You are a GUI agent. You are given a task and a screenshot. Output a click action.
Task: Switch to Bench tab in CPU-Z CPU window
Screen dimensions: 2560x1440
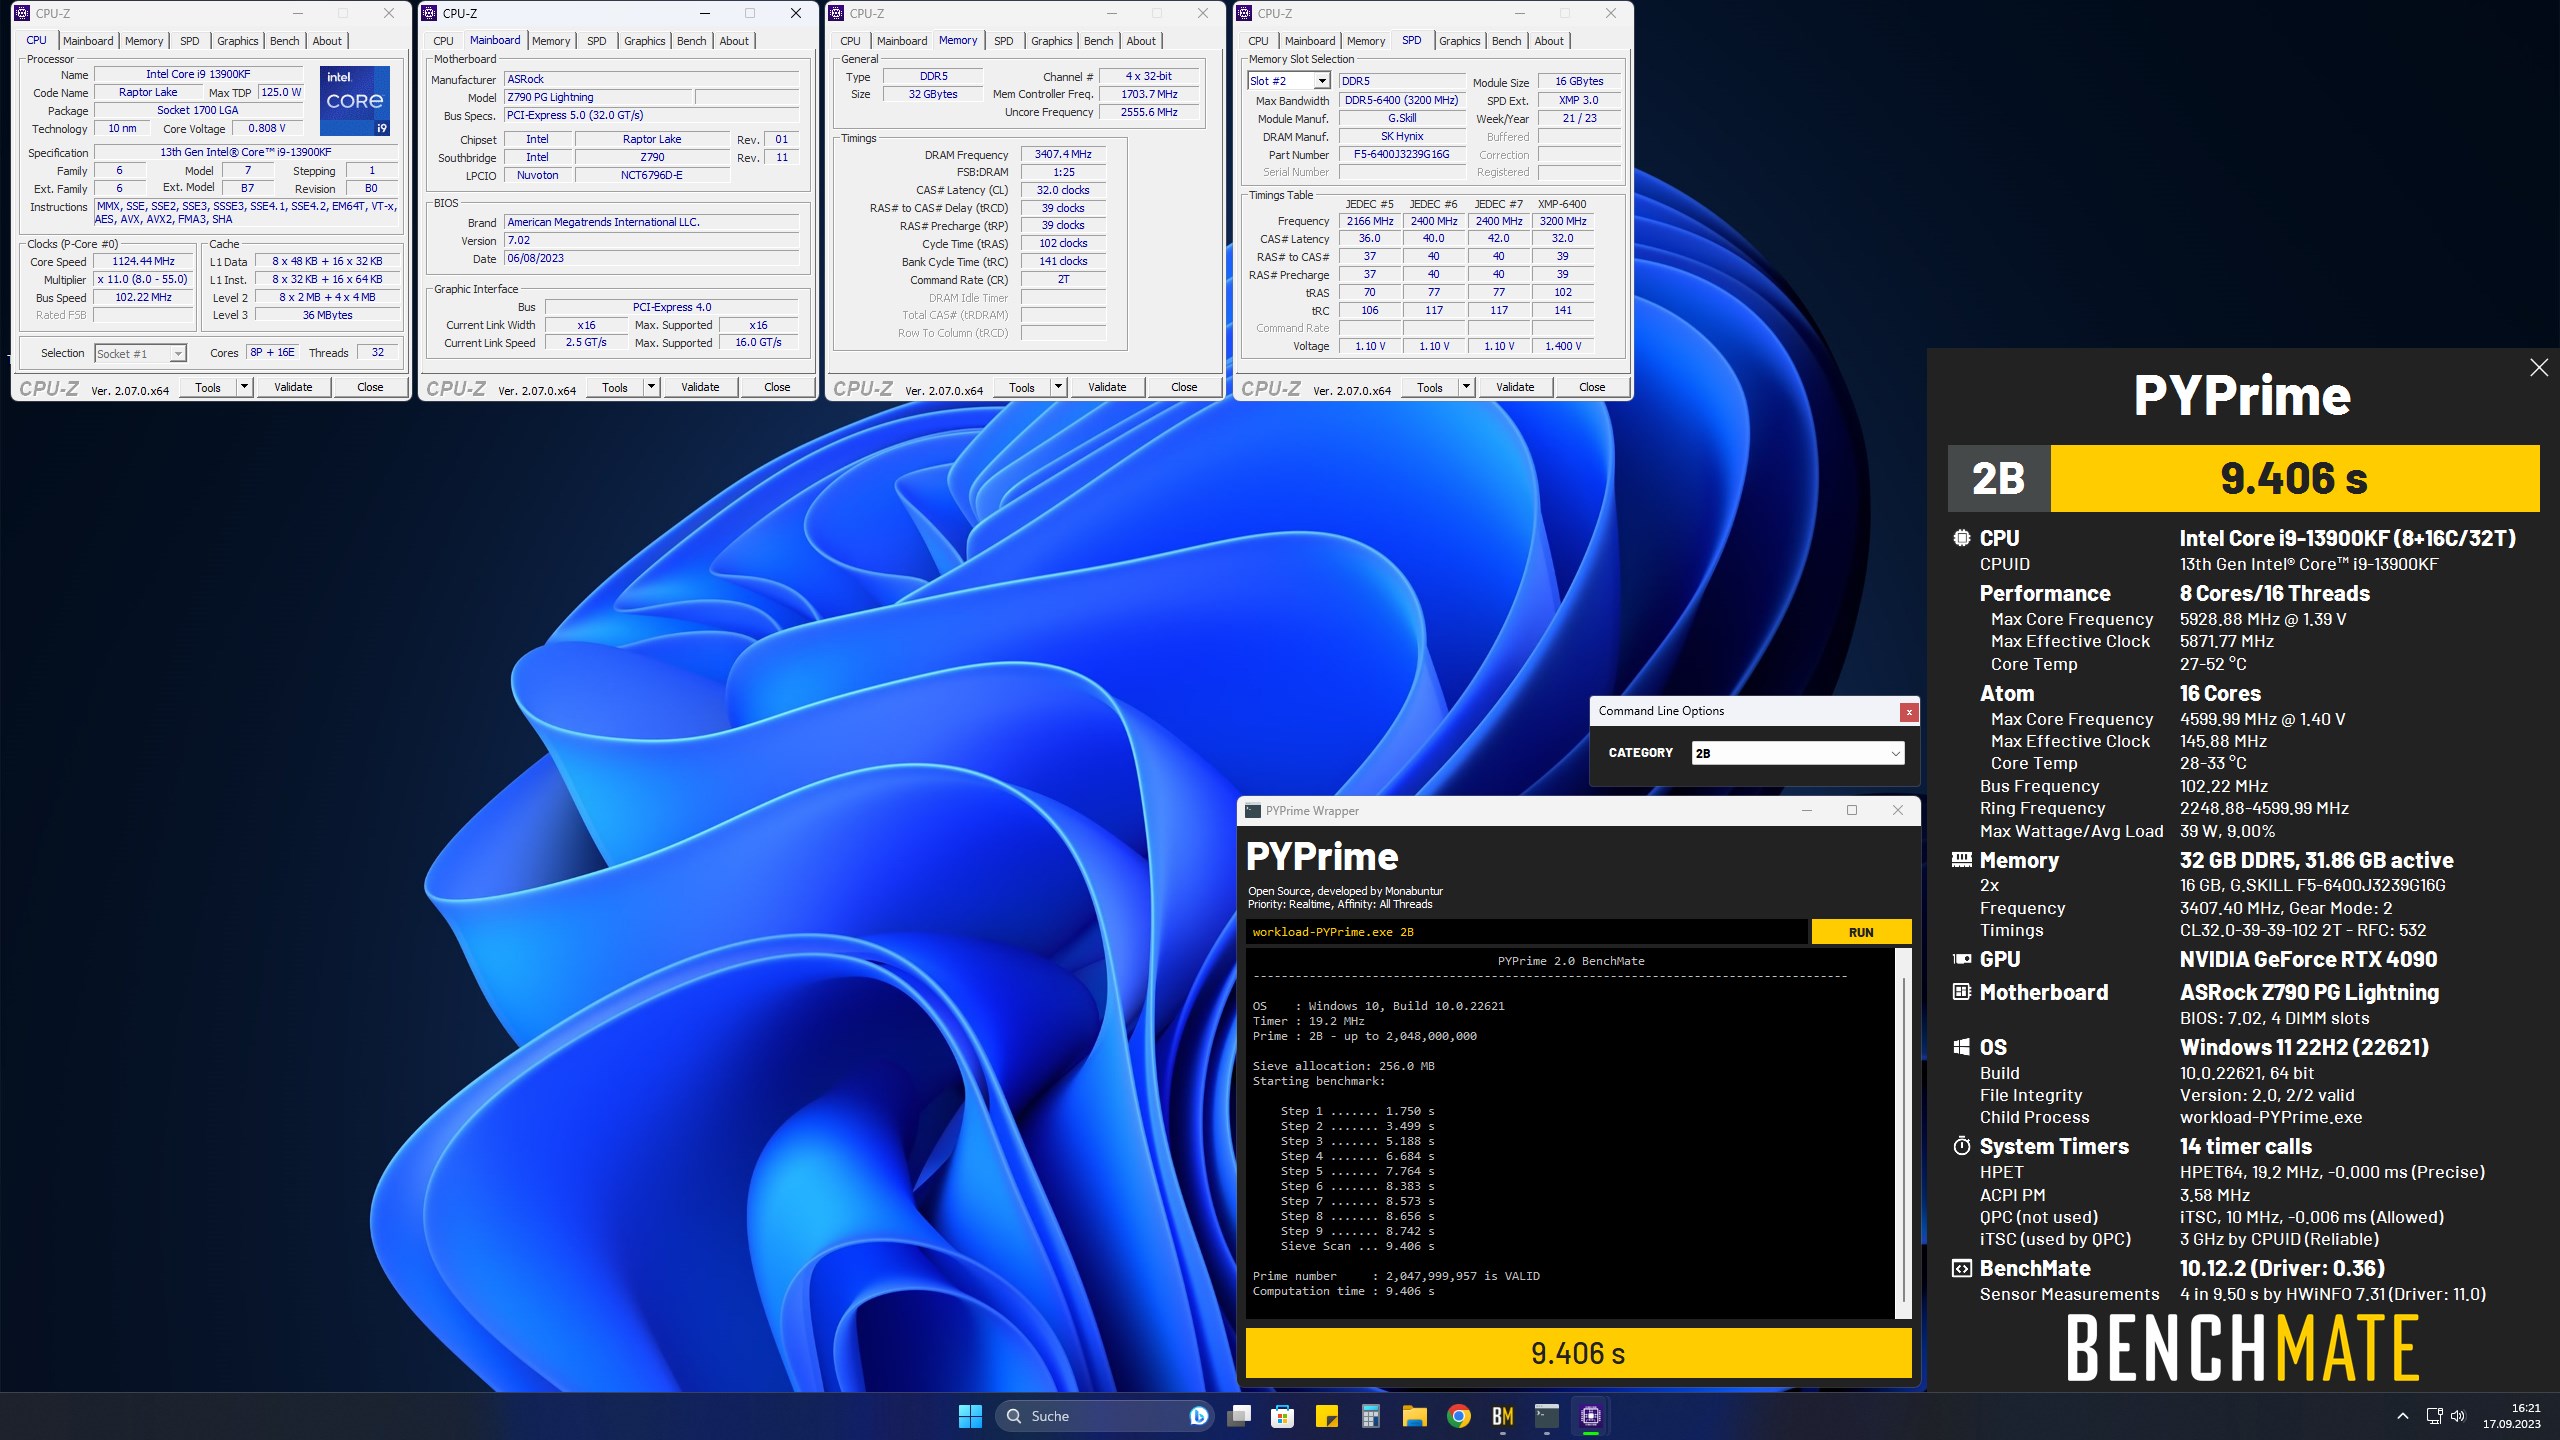pyautogui.click(x=284, y=41)
